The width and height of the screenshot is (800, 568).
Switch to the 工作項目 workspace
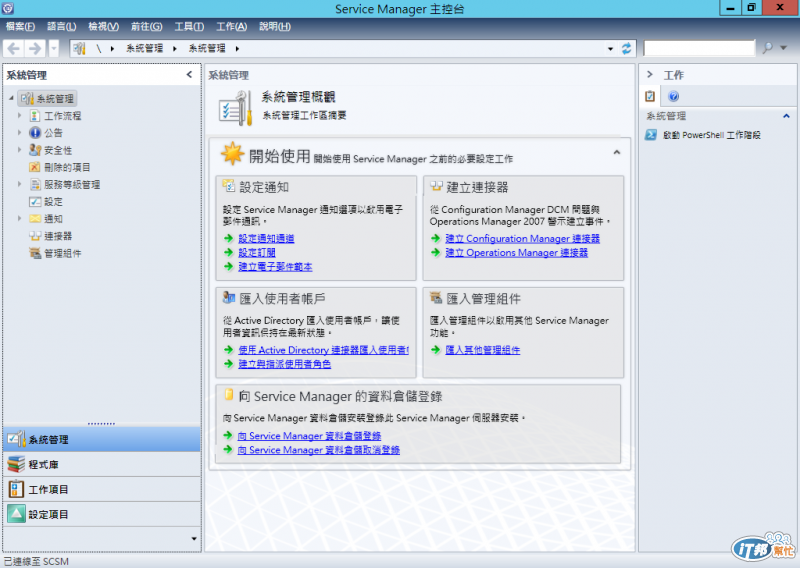(102, 489)
